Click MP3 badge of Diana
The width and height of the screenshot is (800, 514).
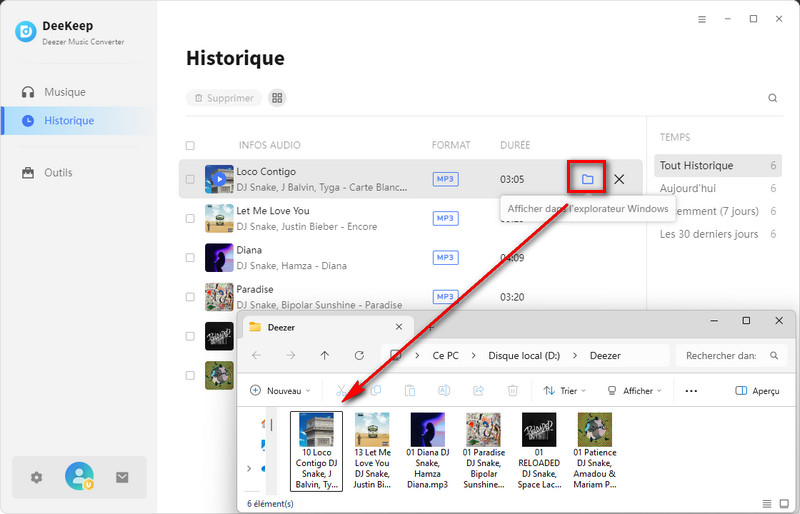pyautogui.click(x=445, y=258)
